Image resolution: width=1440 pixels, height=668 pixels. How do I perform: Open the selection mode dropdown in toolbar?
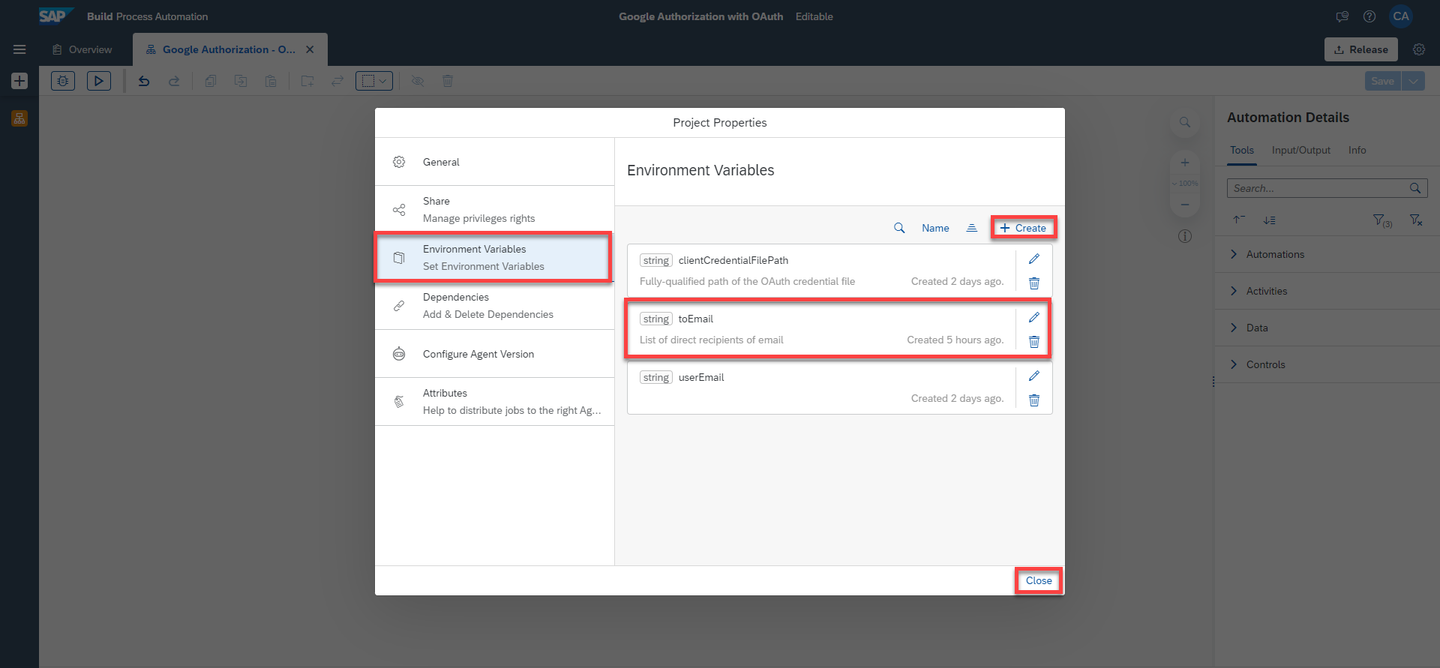tap(375, 81)
